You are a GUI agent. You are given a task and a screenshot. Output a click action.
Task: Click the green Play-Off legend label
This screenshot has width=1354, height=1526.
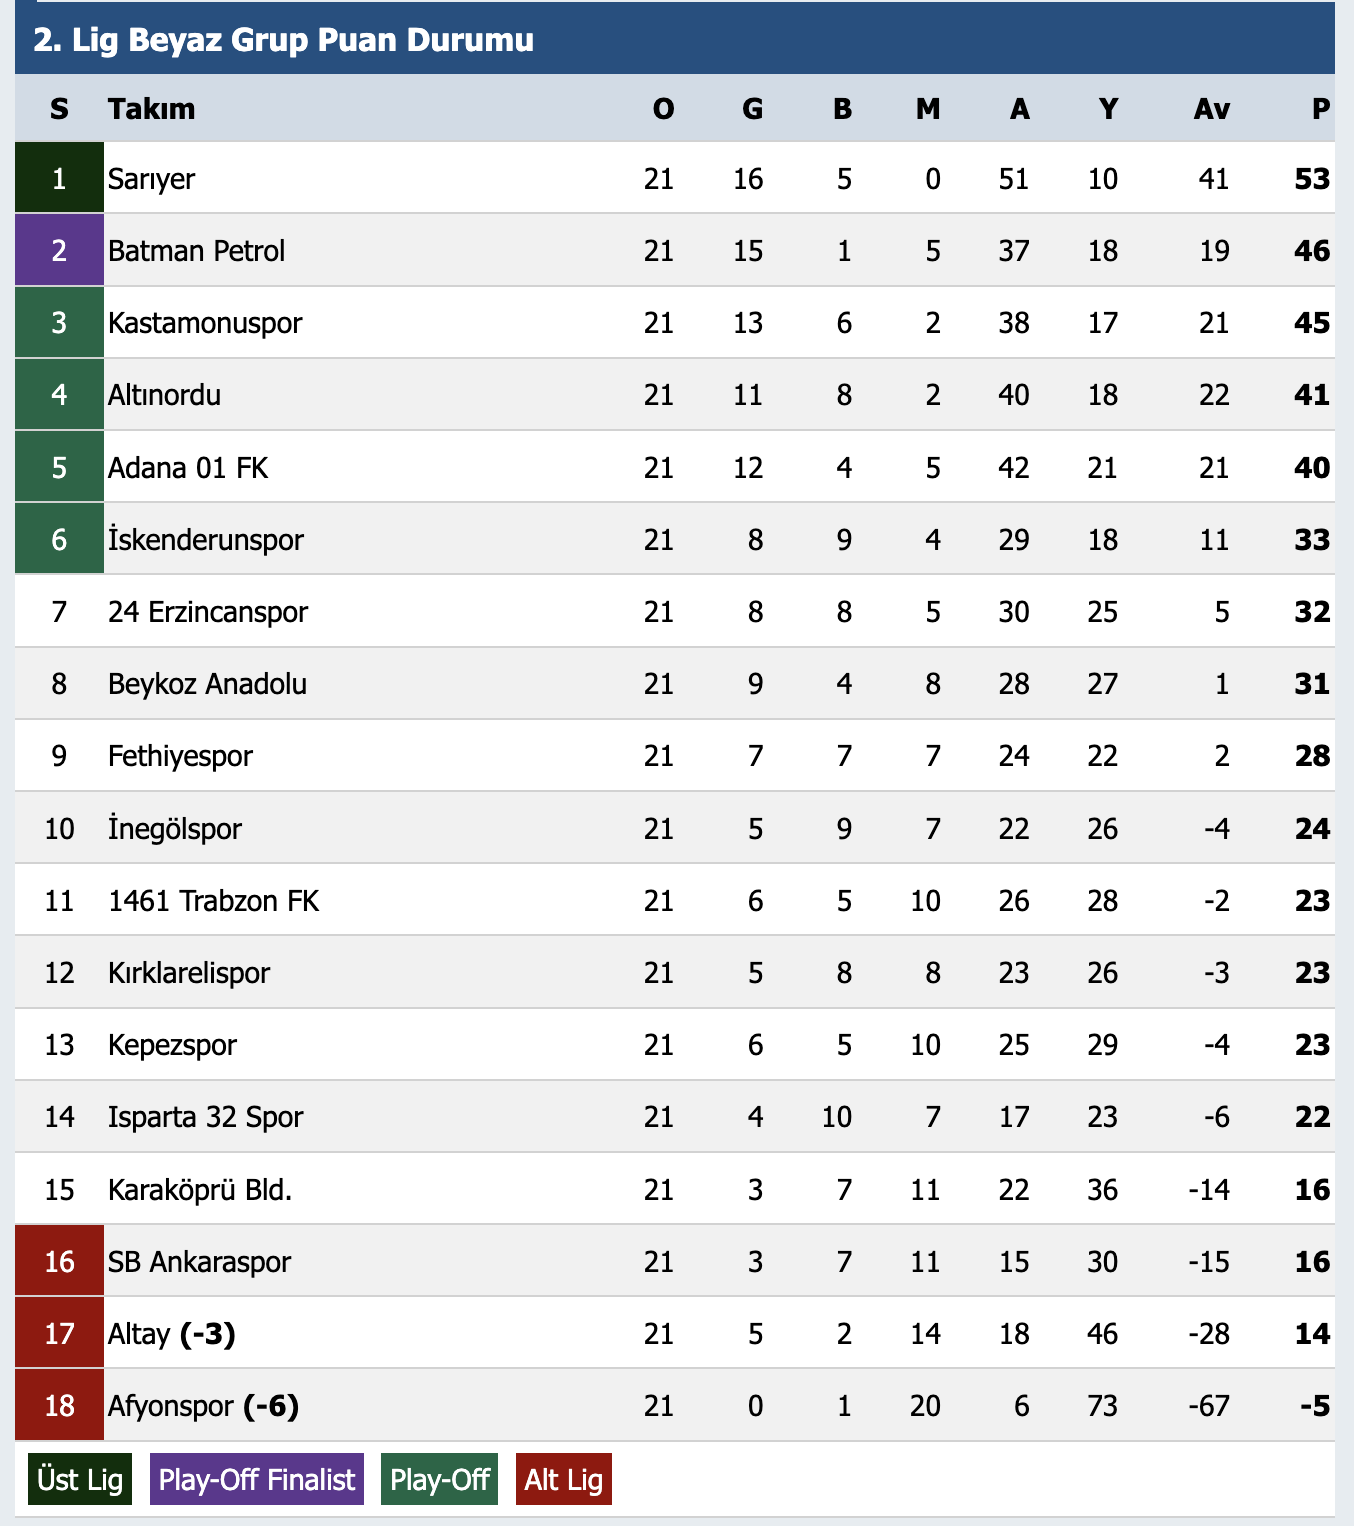[x=440, y=1479]
